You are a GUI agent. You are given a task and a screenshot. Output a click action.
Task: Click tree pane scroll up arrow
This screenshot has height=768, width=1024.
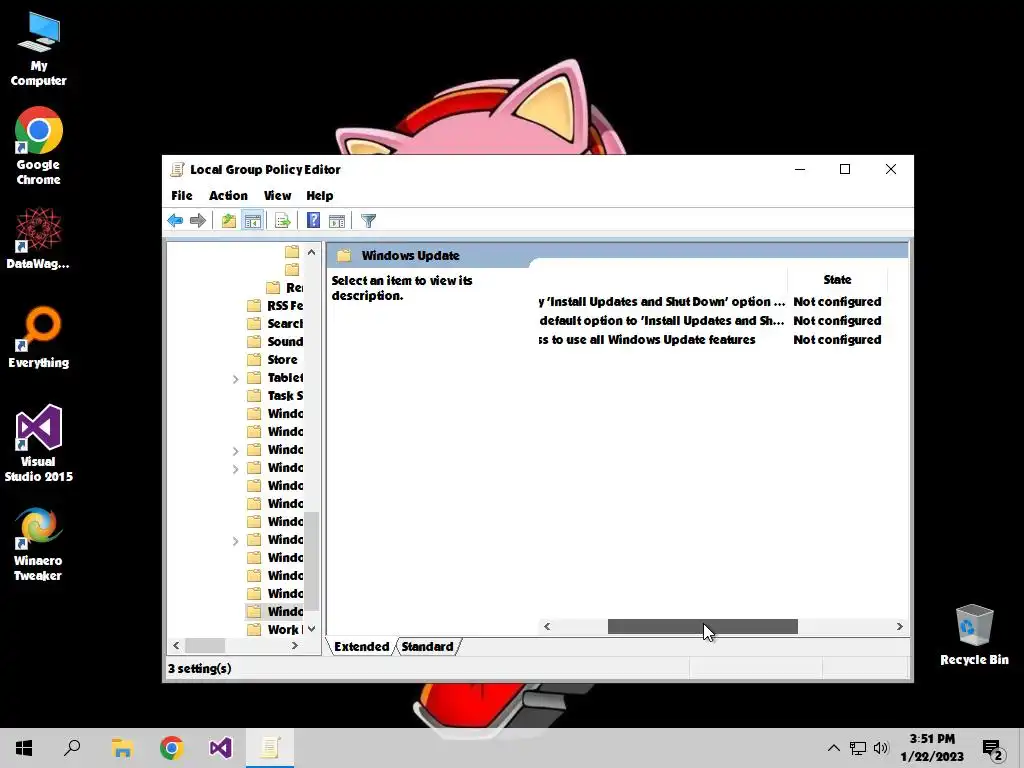pyautogui.click(x=312, y=252)
